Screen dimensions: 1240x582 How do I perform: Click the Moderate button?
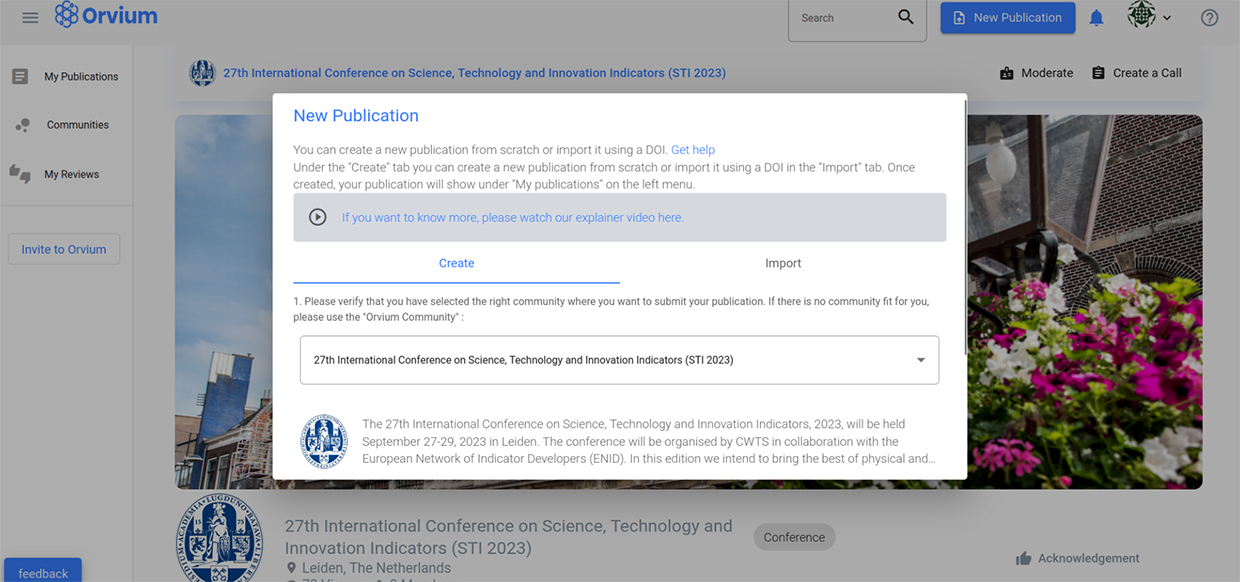[x=1036, y=73]
